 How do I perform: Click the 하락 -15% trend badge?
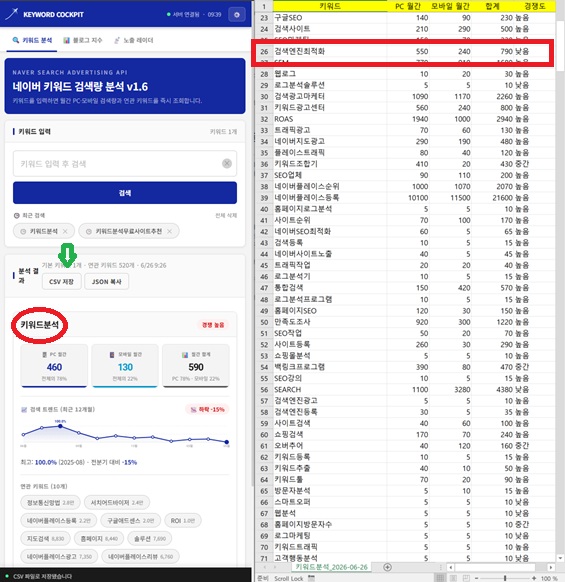point(208,409)
